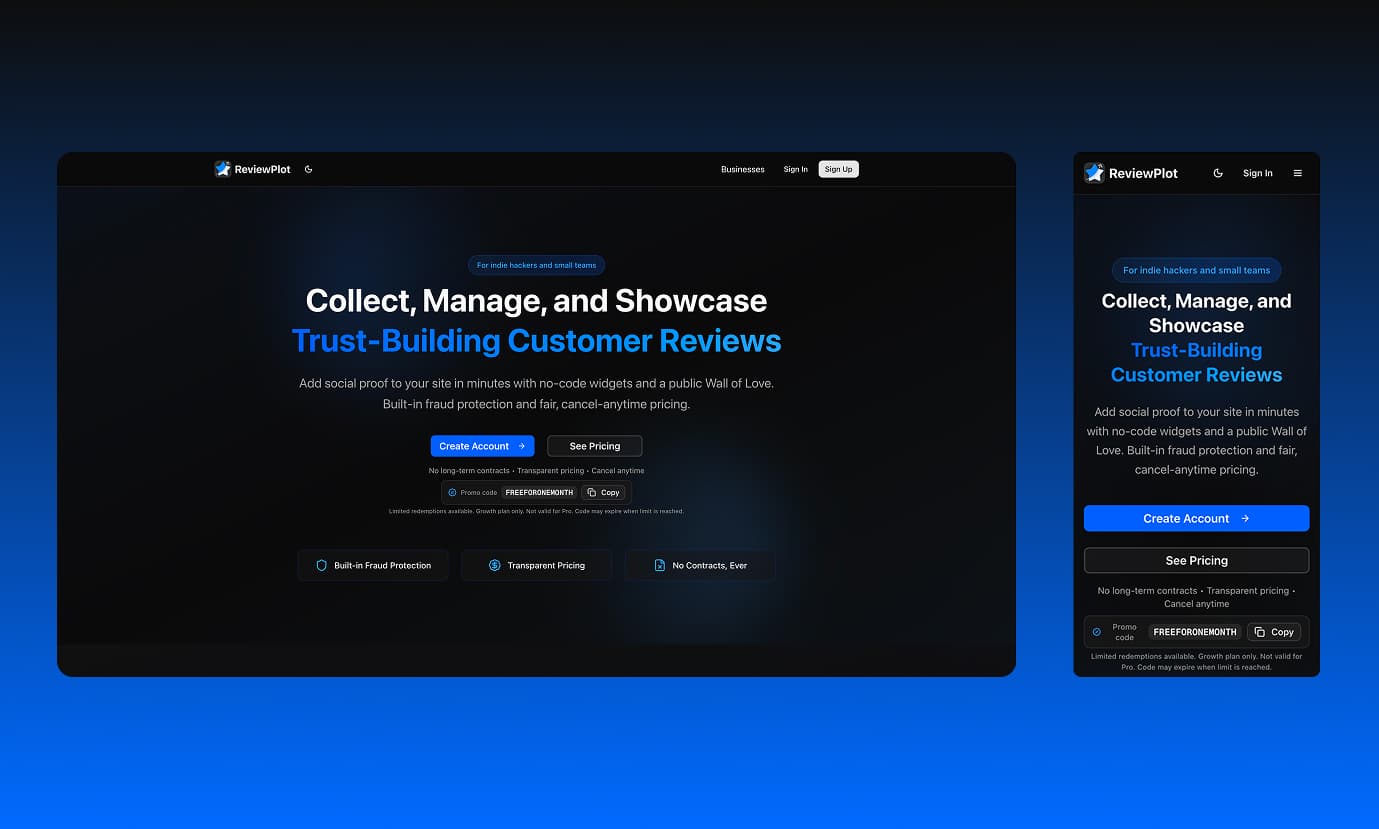Open See Pricing in the desktop hero

(x=594, y=446)
